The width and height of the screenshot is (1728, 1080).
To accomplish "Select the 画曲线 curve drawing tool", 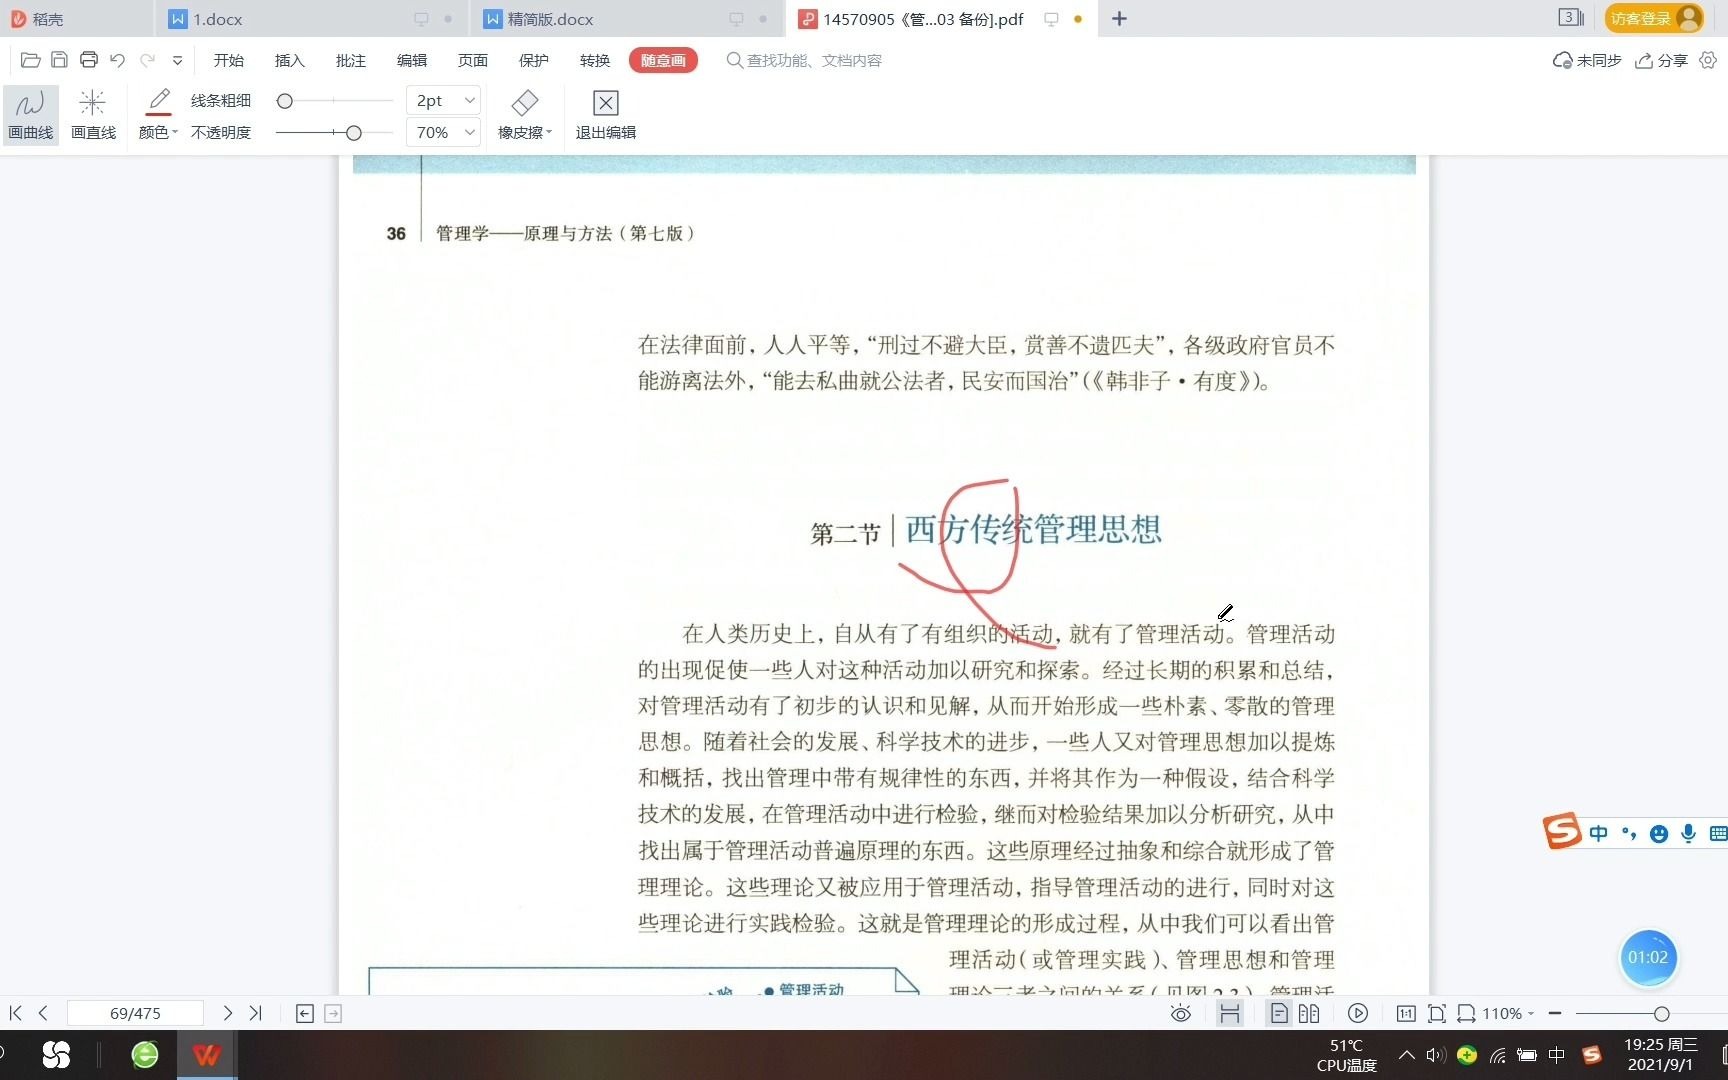I will (31, 115).
